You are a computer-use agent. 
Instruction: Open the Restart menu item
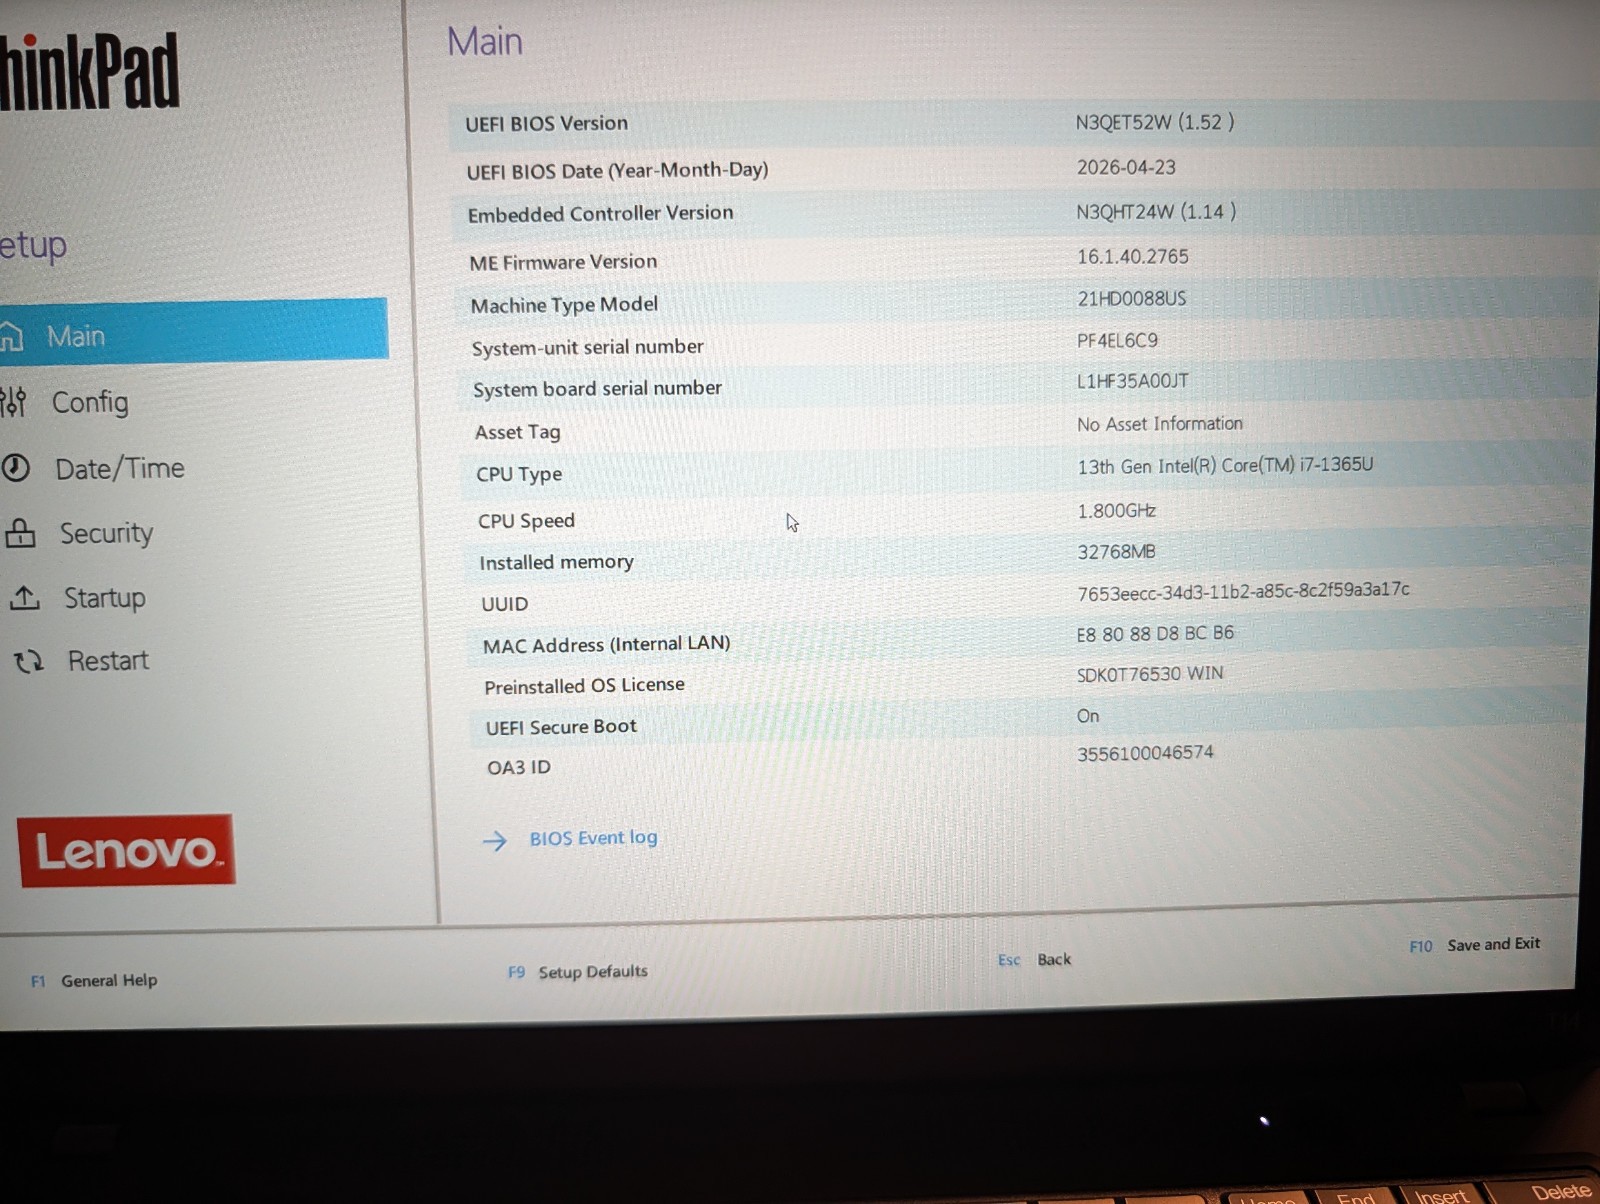(x=108, y=661)
